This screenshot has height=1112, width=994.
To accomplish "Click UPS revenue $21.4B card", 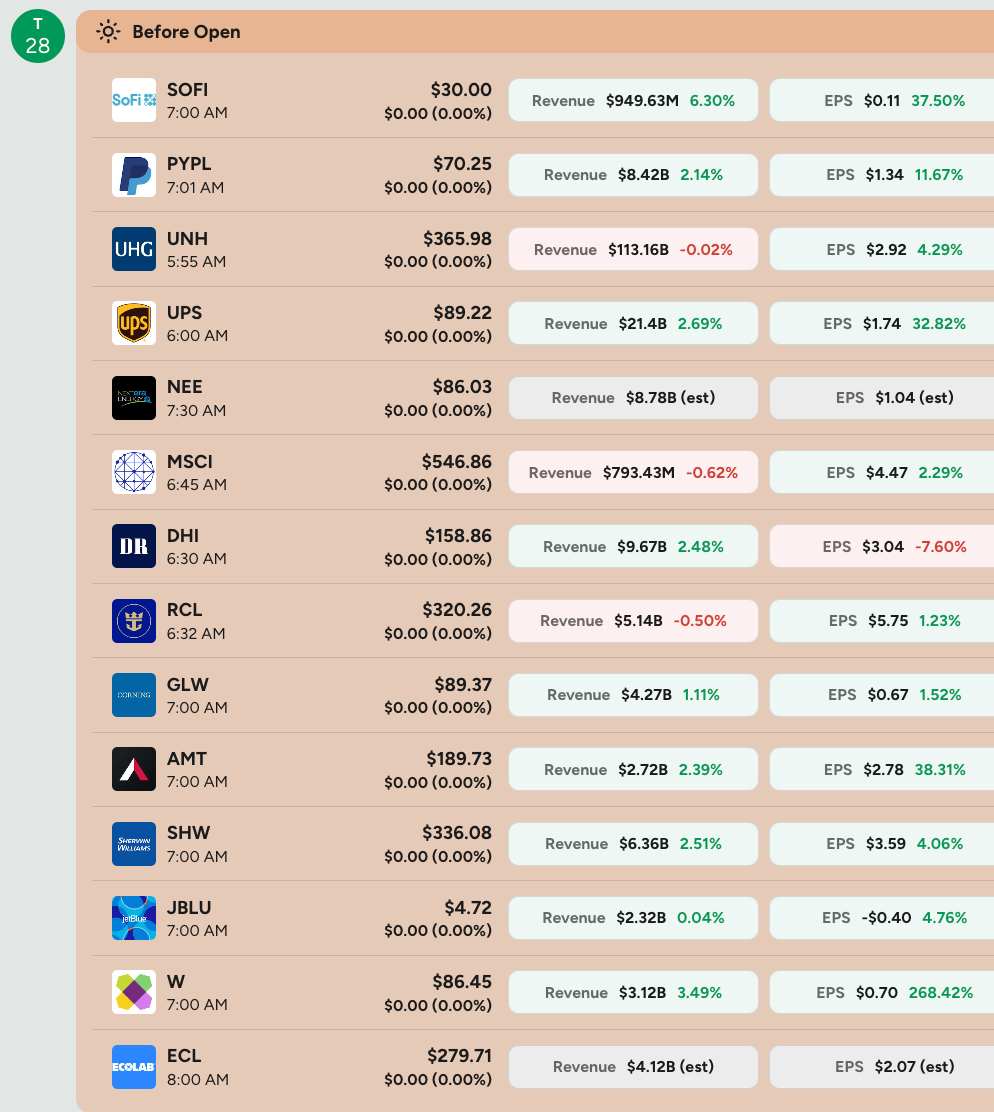I will (x=633, y=323).
